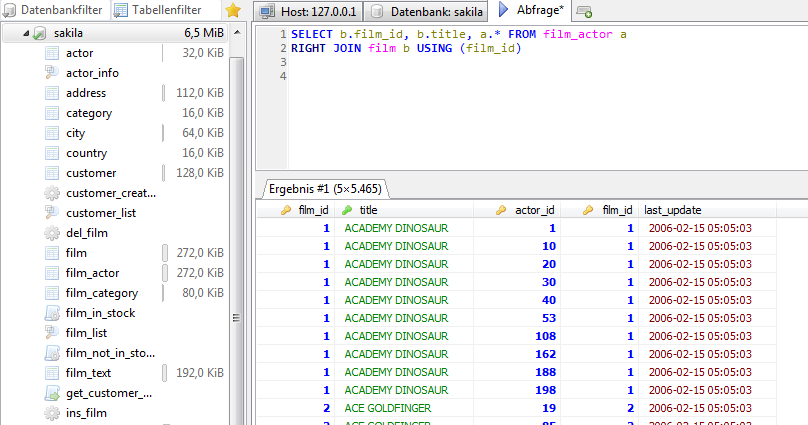Sort results by actor_id column header
Screen dimensions: 808x425
pos(534,210)
